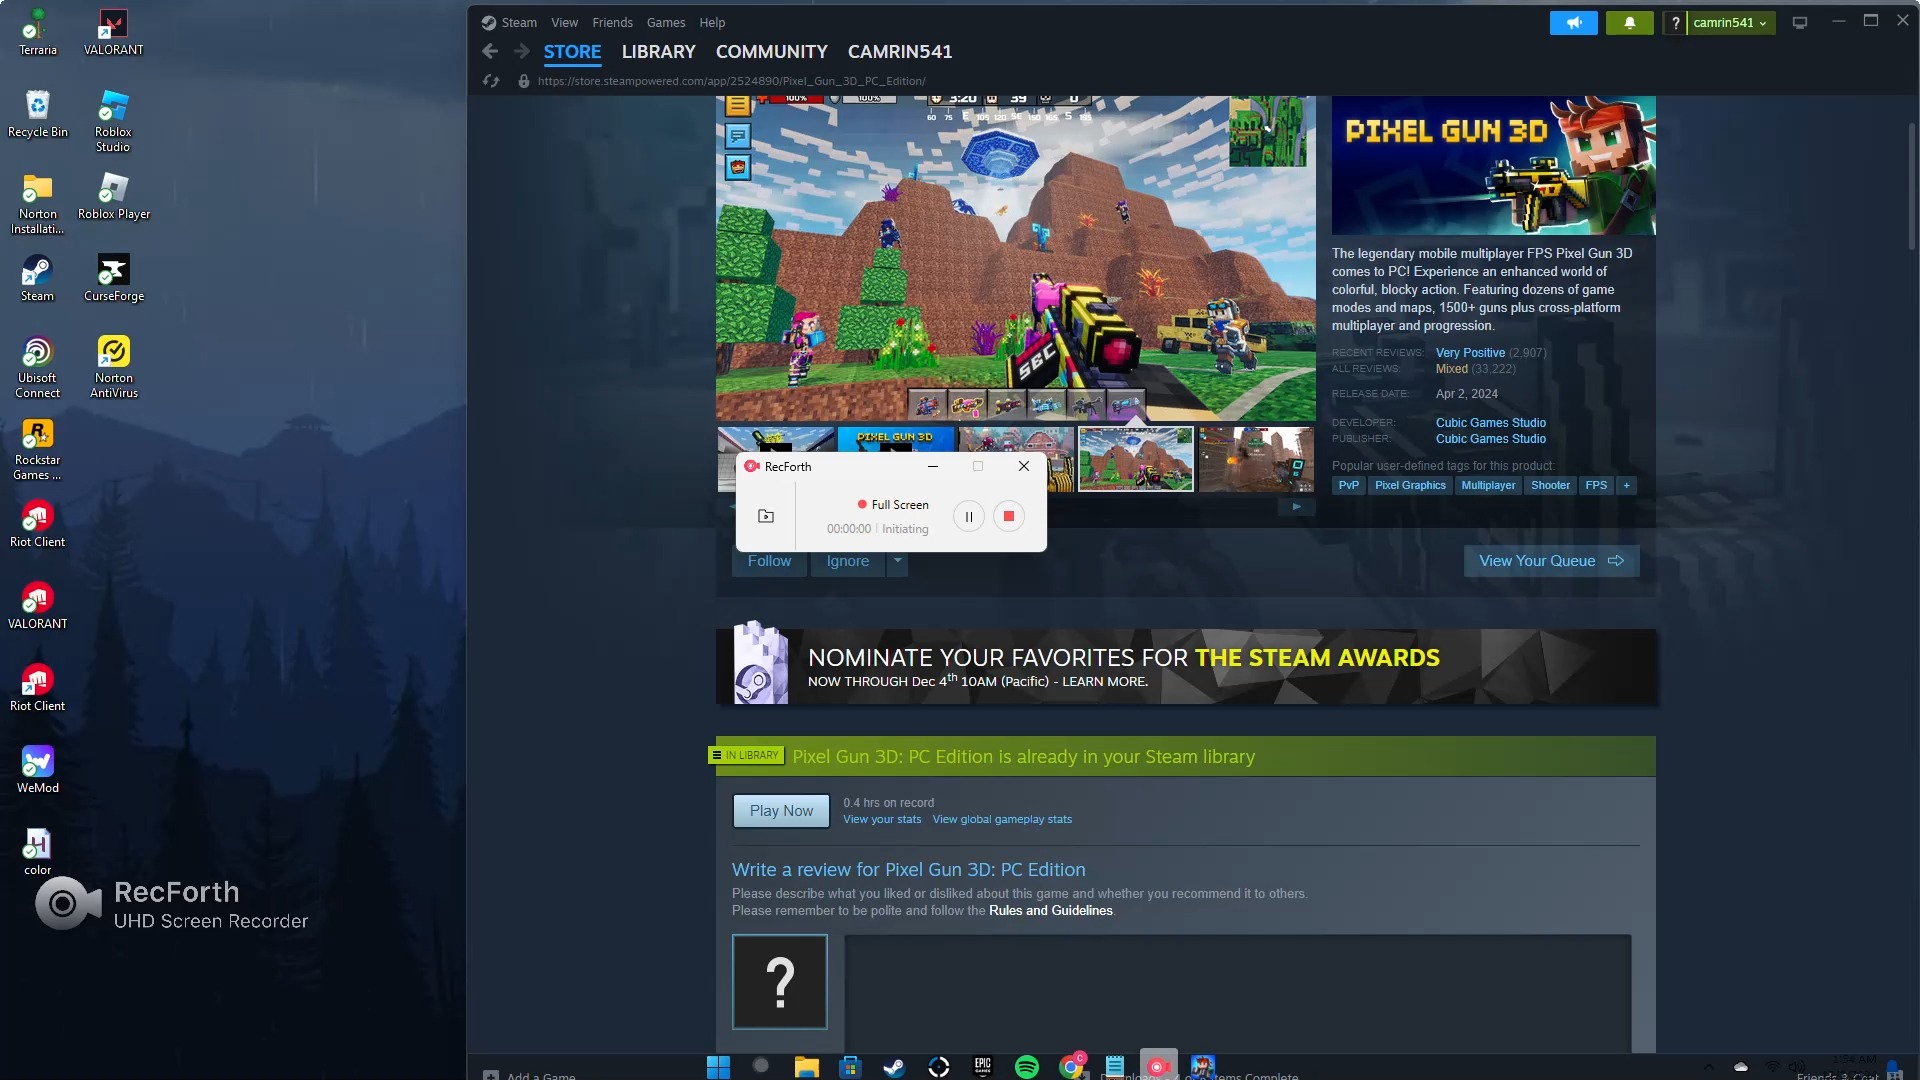This screenshot has height=1080, width=1920.
Task: Pause the RecForth recording
Action: pos(968,517)
